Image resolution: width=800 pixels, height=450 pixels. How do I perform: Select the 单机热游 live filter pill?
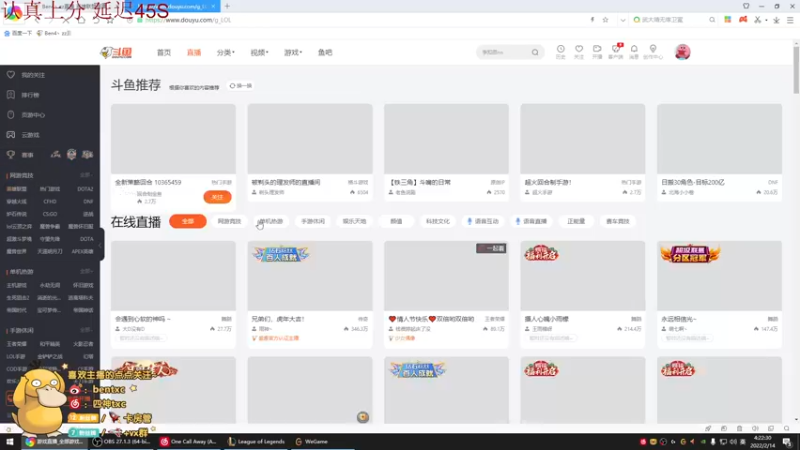(271, 221)
